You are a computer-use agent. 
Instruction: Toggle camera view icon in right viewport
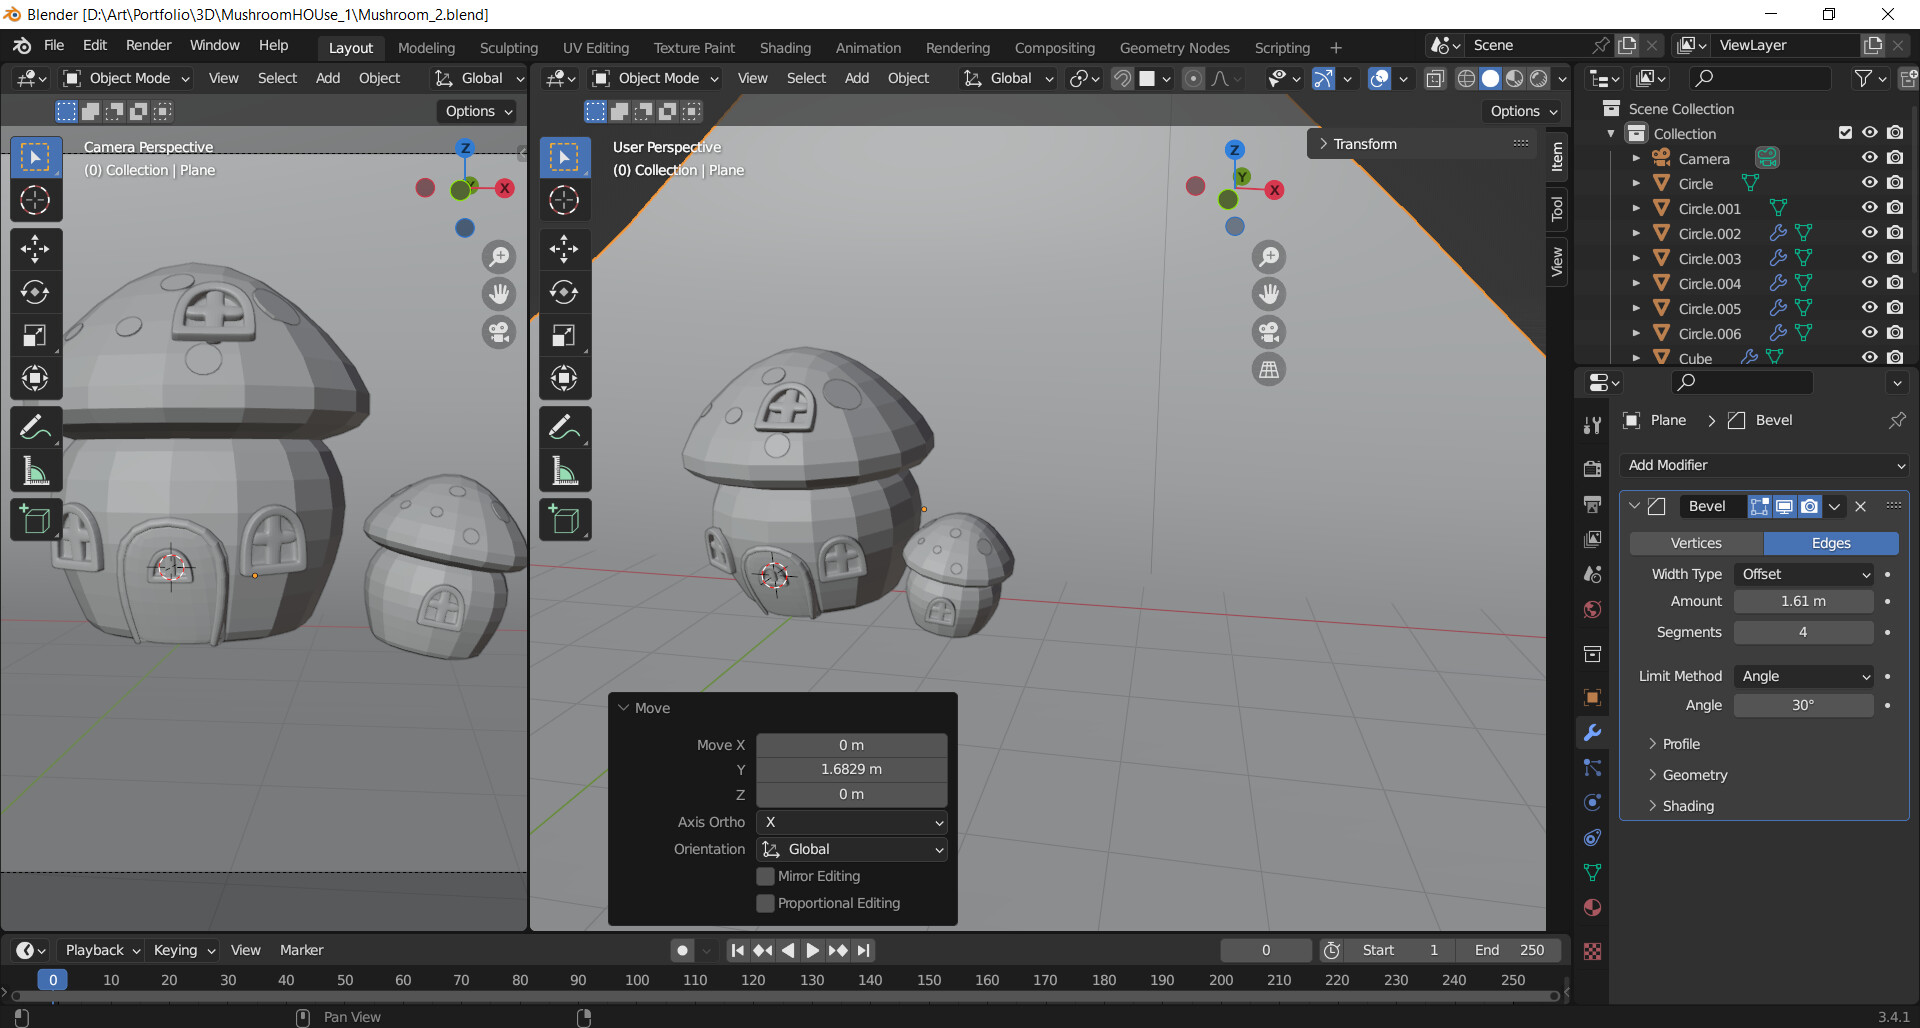tap(1269, 332)
